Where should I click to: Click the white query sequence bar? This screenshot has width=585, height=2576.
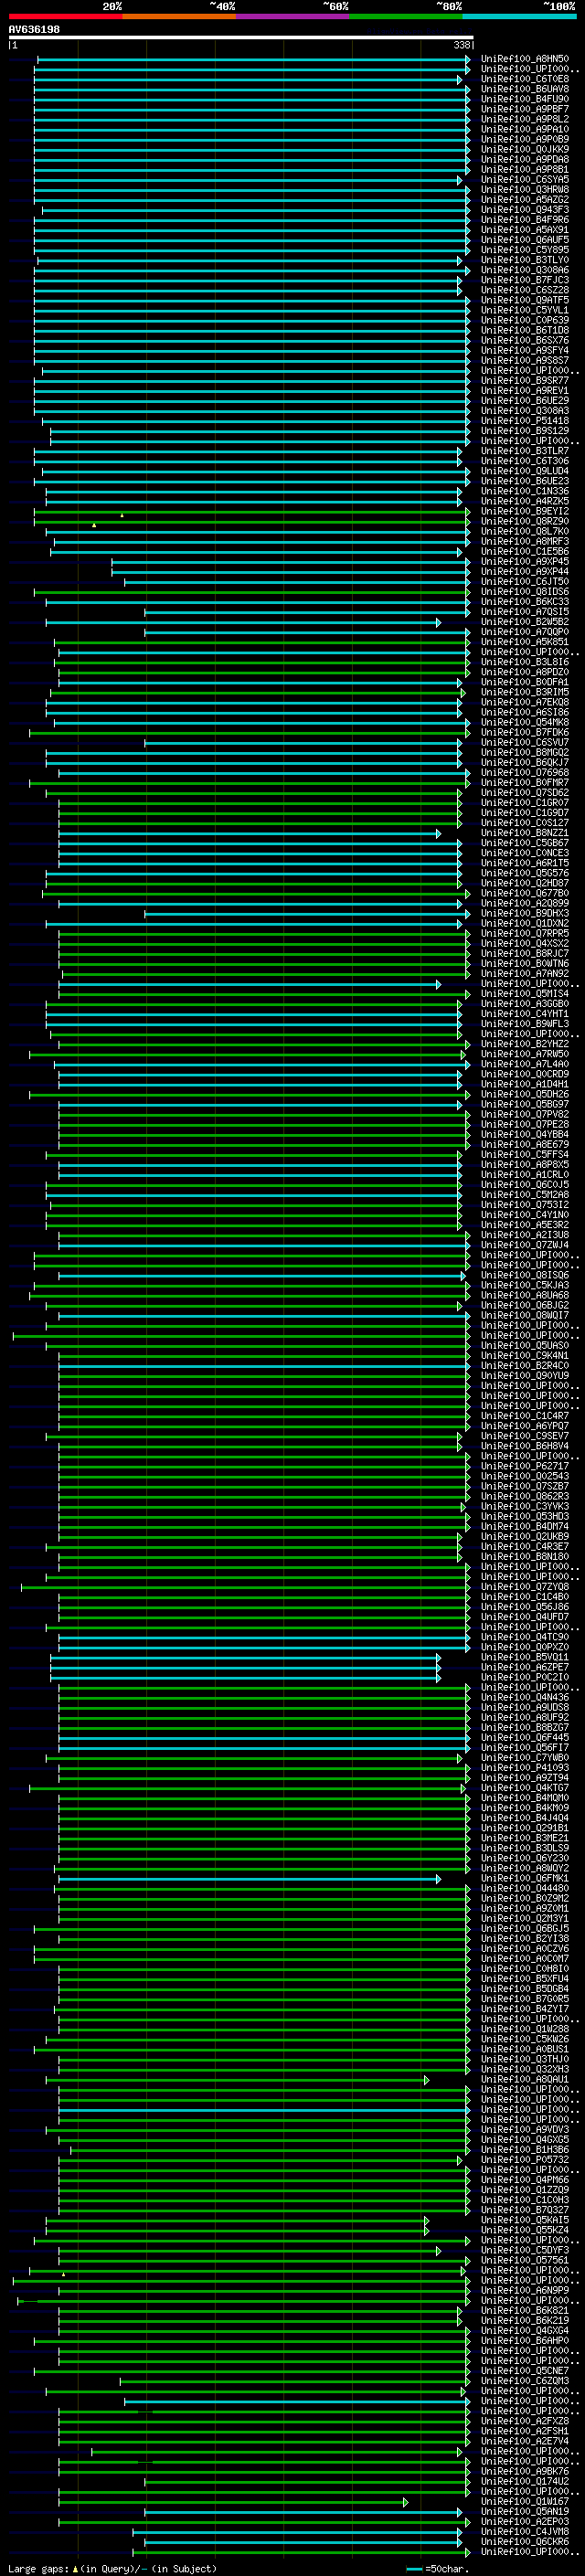tap(241, 38)
